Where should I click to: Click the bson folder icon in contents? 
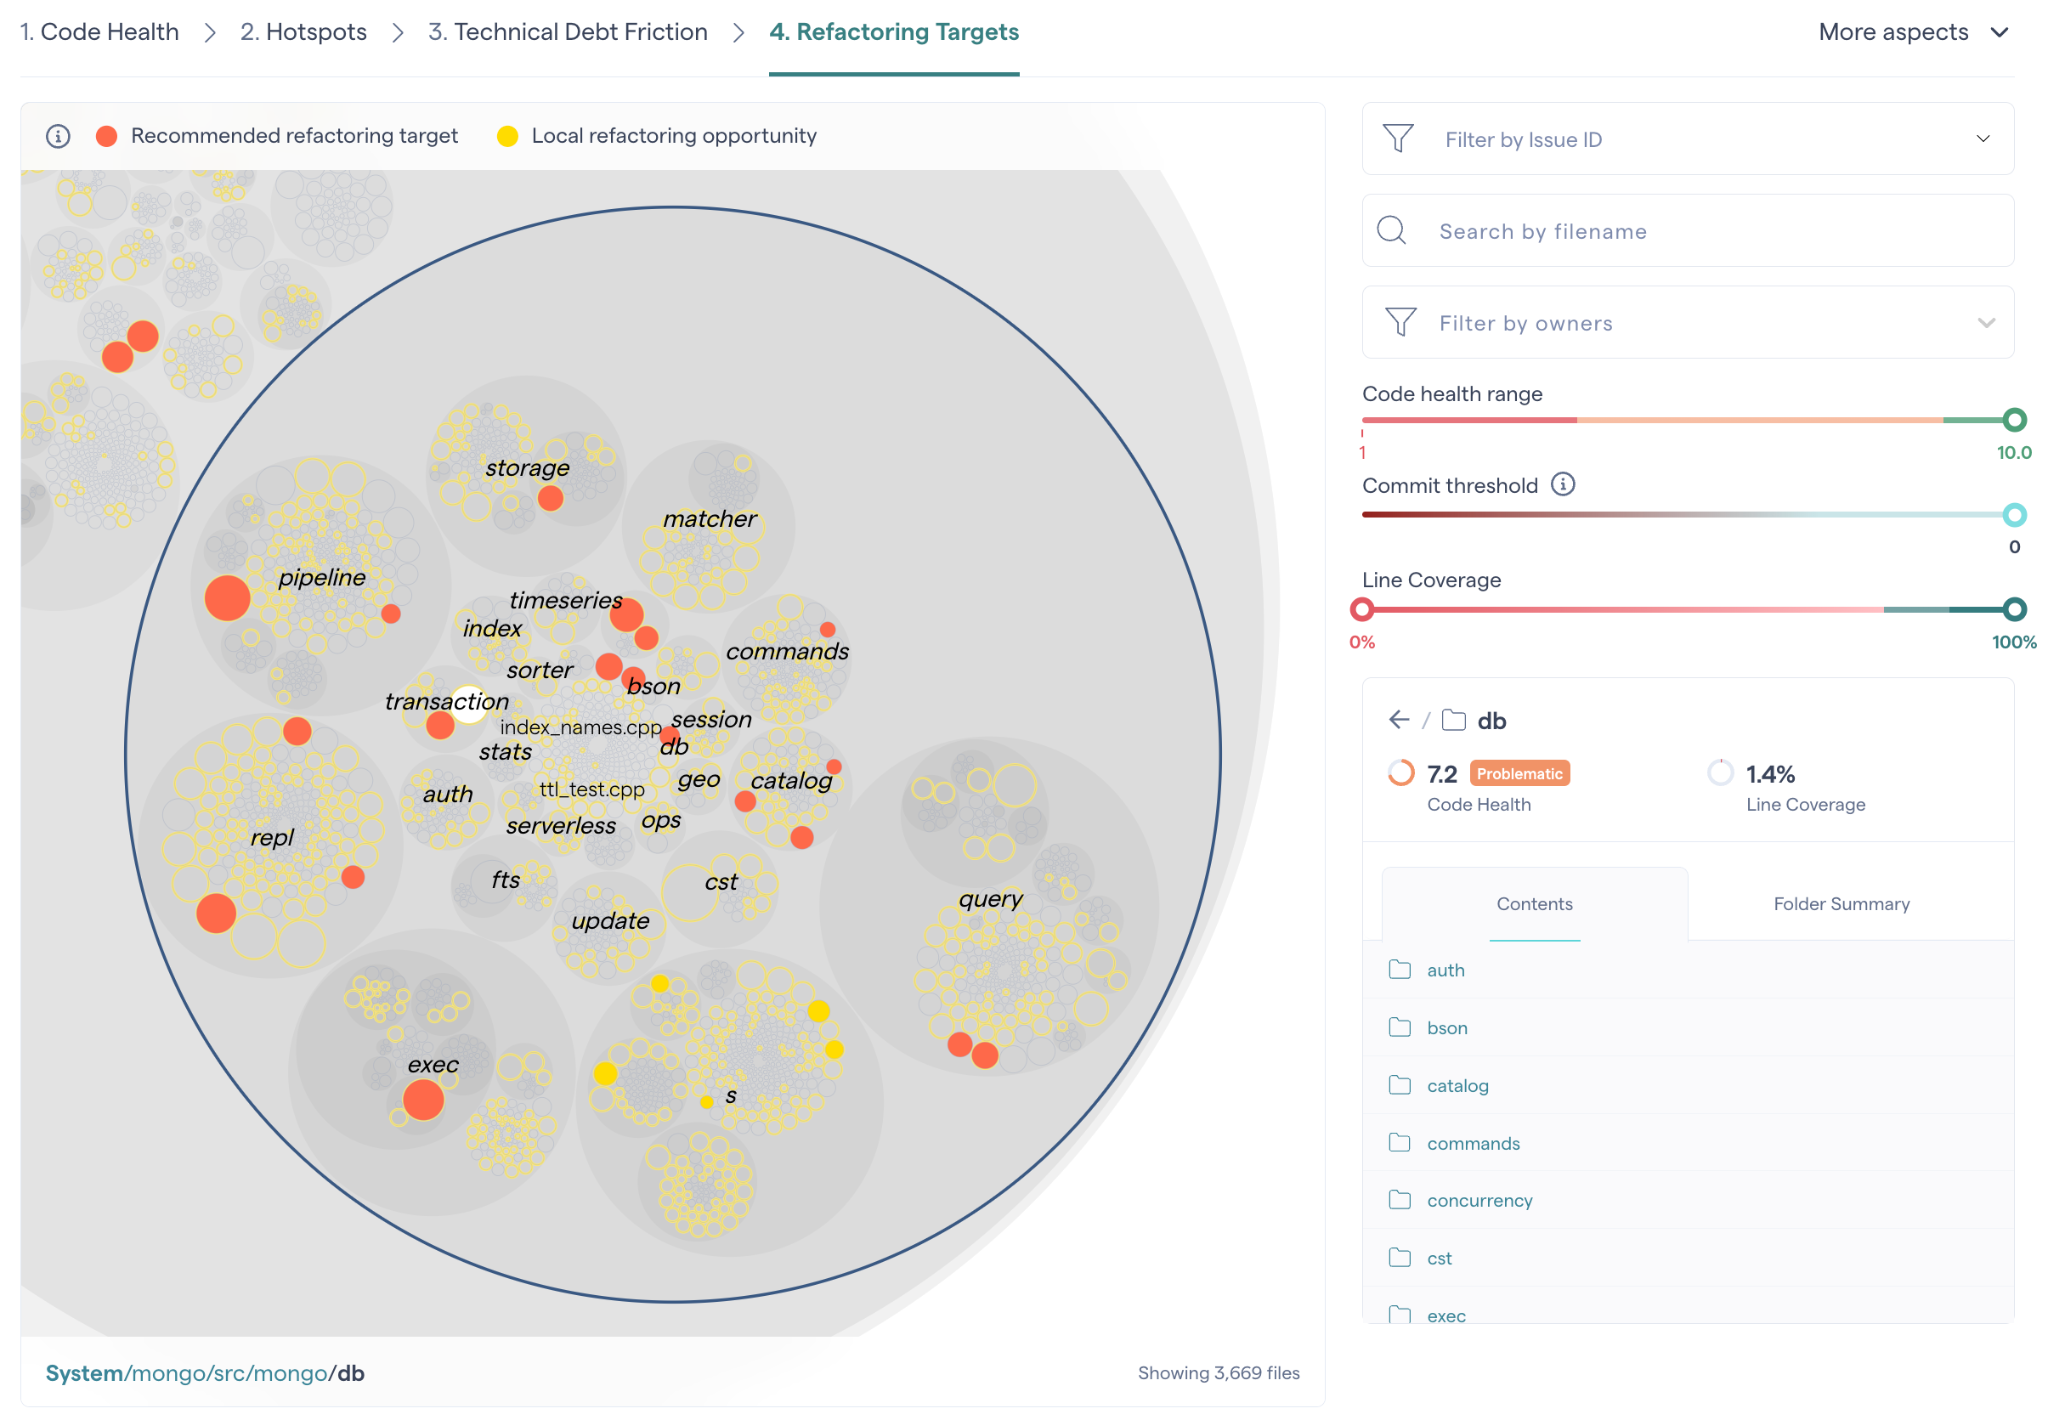tap(1400, 1027)
